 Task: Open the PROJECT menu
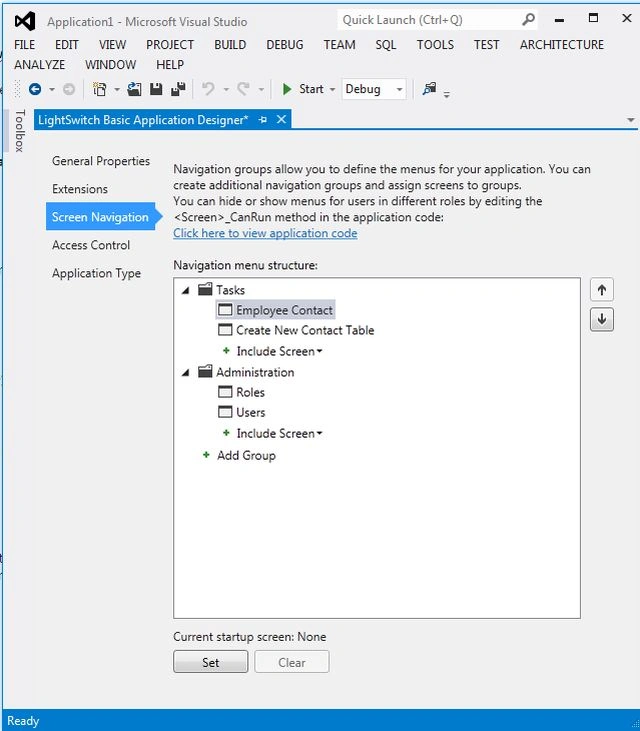click(x=170, y=45)
